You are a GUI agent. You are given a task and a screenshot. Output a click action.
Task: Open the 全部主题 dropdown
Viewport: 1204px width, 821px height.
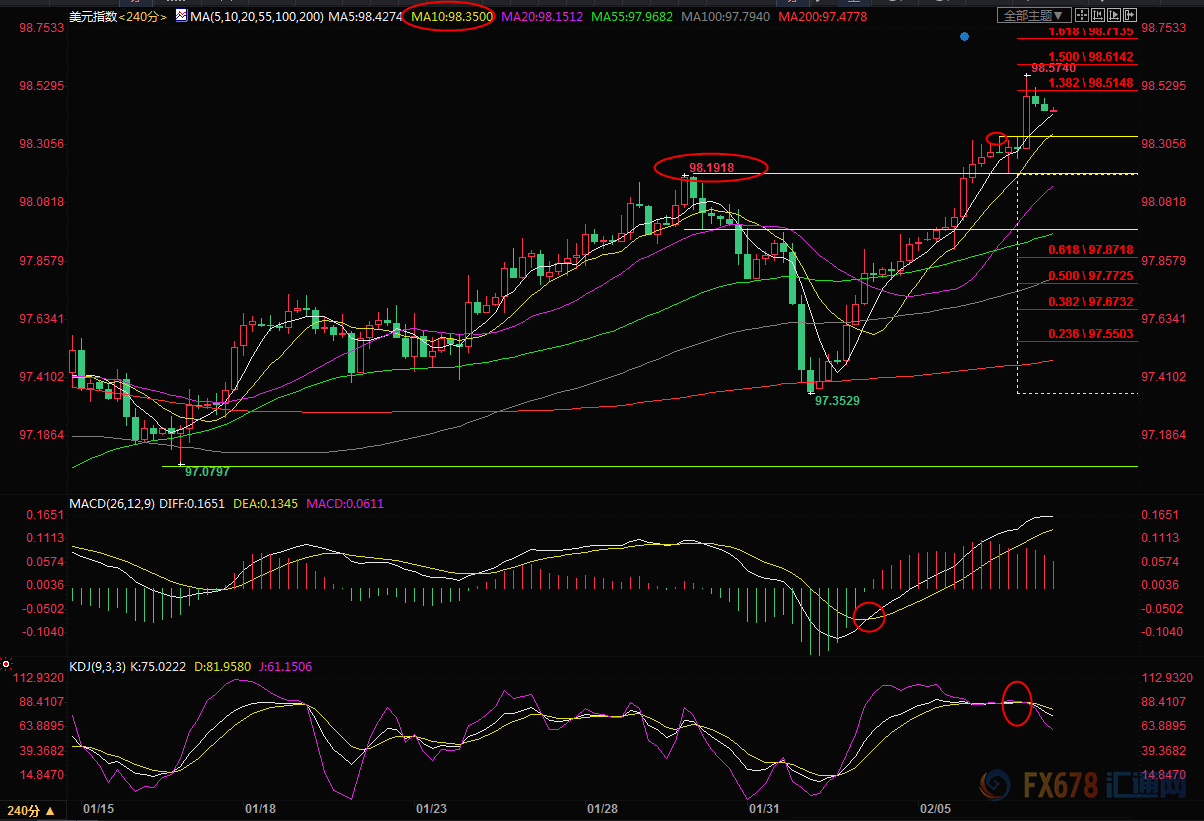[x=1035, y=15]
